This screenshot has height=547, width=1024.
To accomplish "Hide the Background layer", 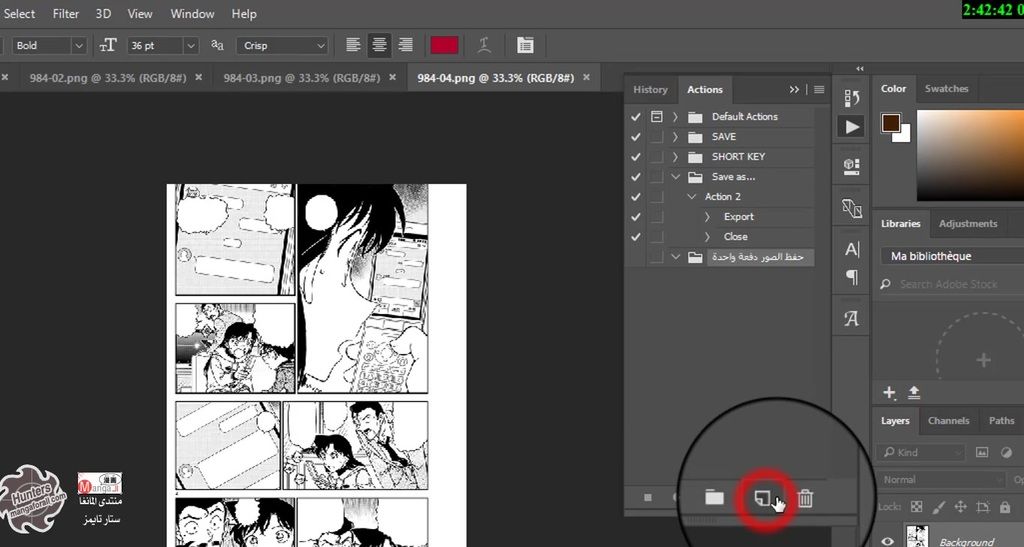I will [x=887, y=541].
